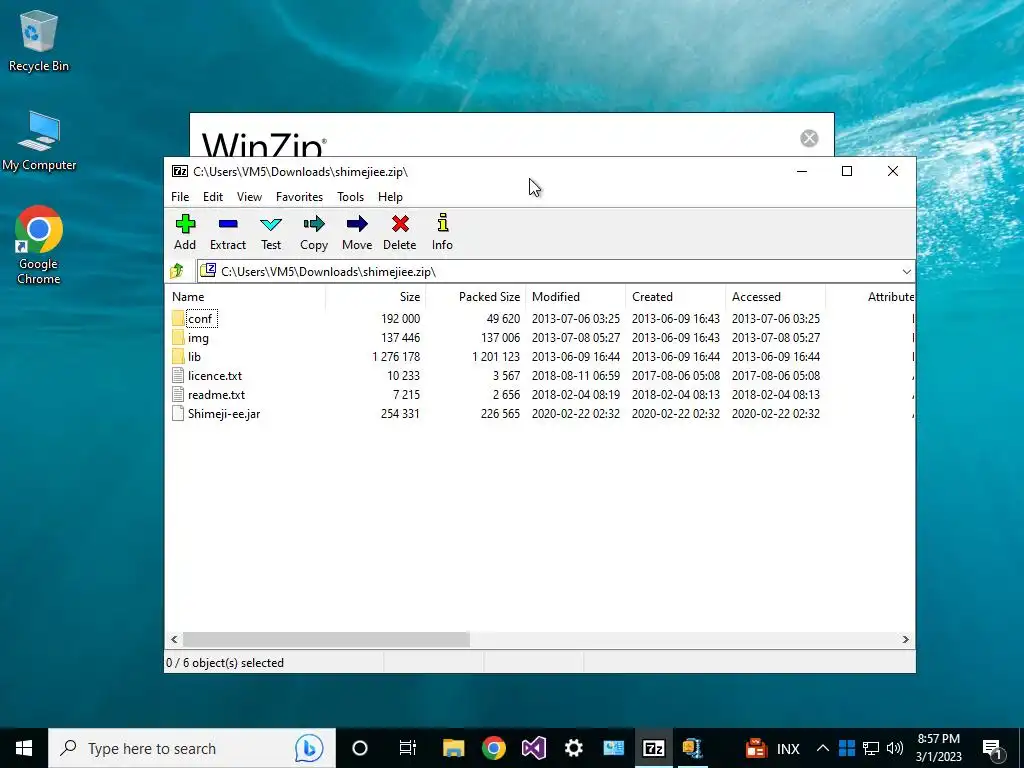Screen dimensions: 1024x768
Task: Sort by Packed Size column
Action: 475,296
